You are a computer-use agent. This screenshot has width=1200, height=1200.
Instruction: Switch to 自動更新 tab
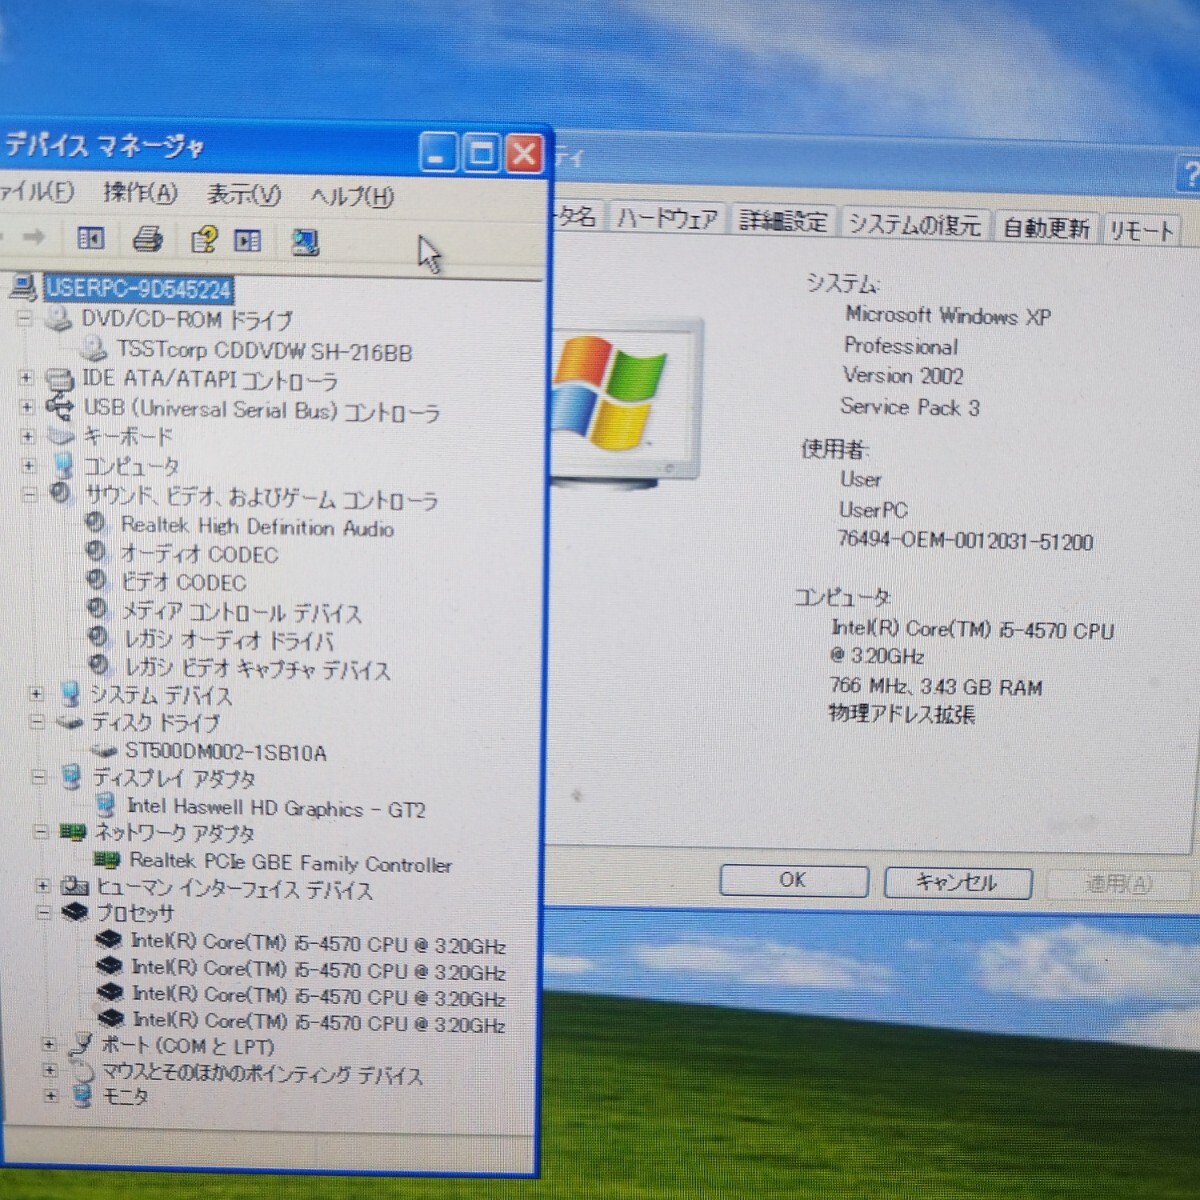pos(1046,228)
